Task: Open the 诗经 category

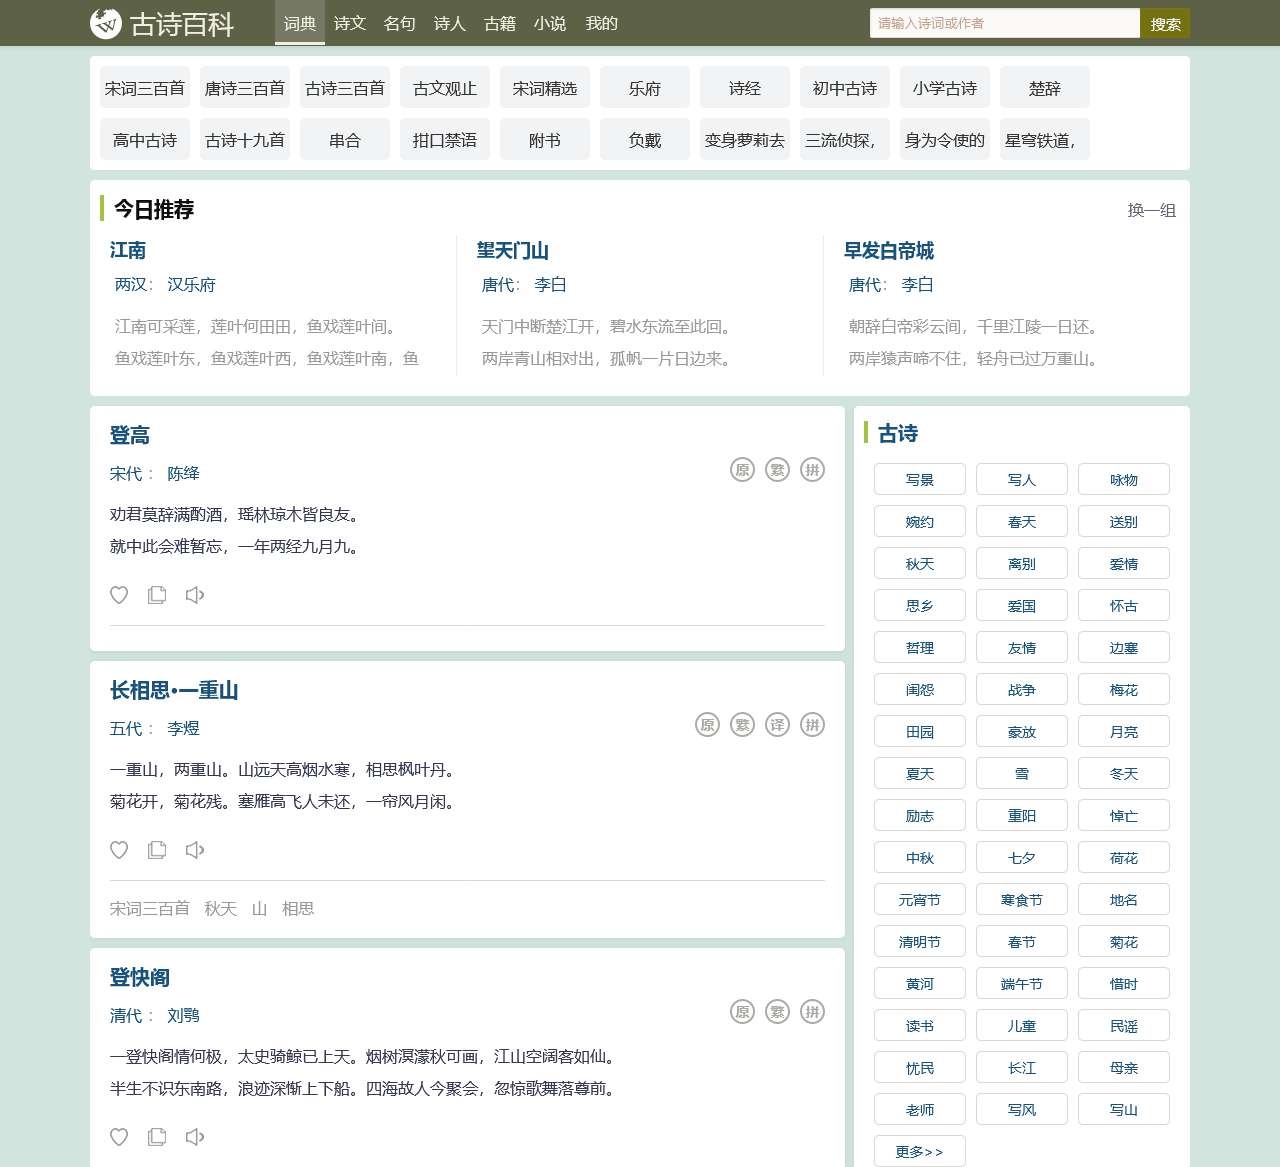Action: (x=745, y=88)
